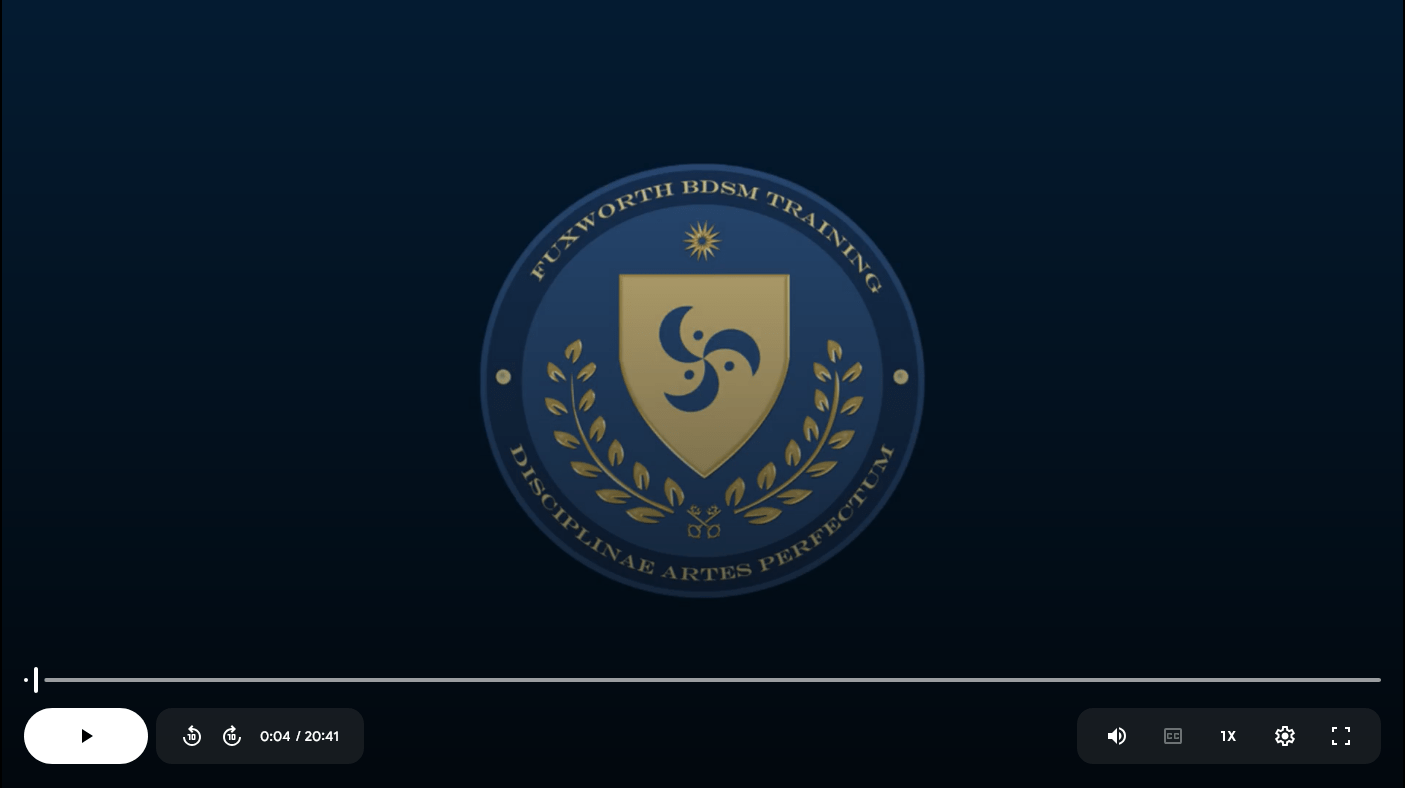Play the video with the white button
The width and height of the screenshot is (1405, 788).
86,736
